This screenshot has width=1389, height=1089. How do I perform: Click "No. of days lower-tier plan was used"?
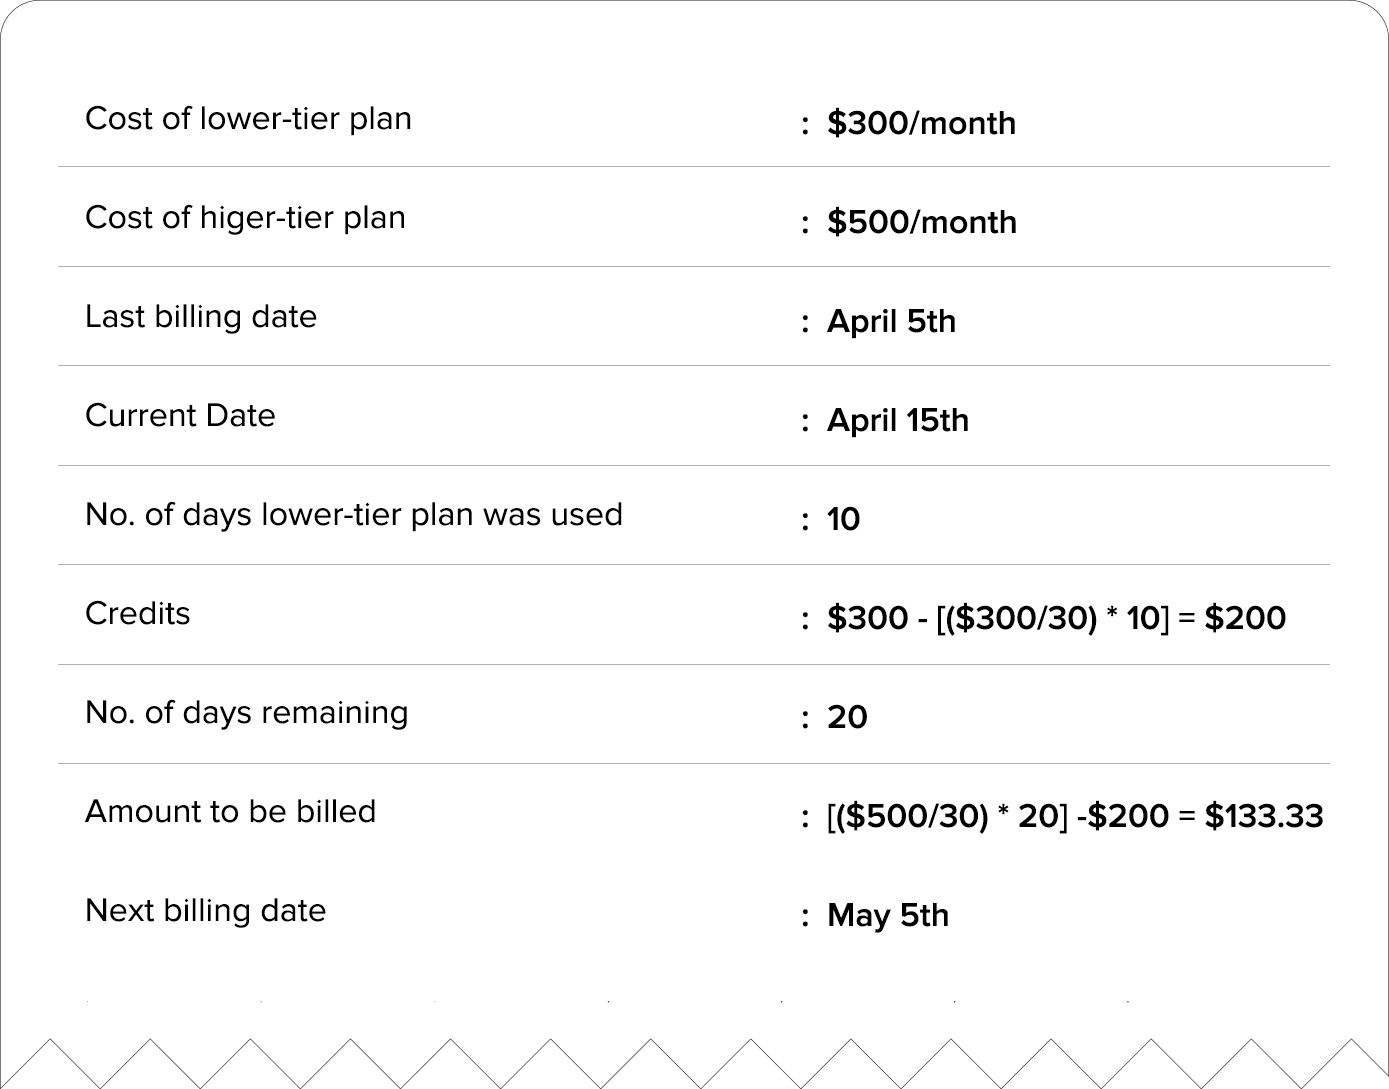tap(354, 515)
